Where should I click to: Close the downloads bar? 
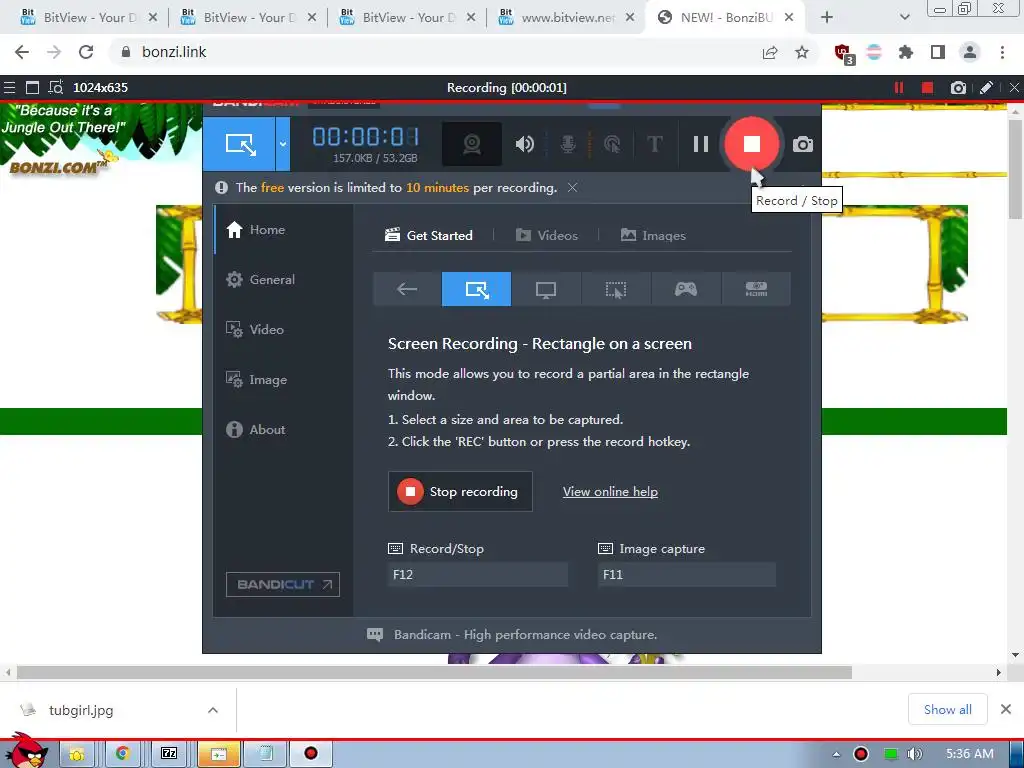tap(1006, 709)
